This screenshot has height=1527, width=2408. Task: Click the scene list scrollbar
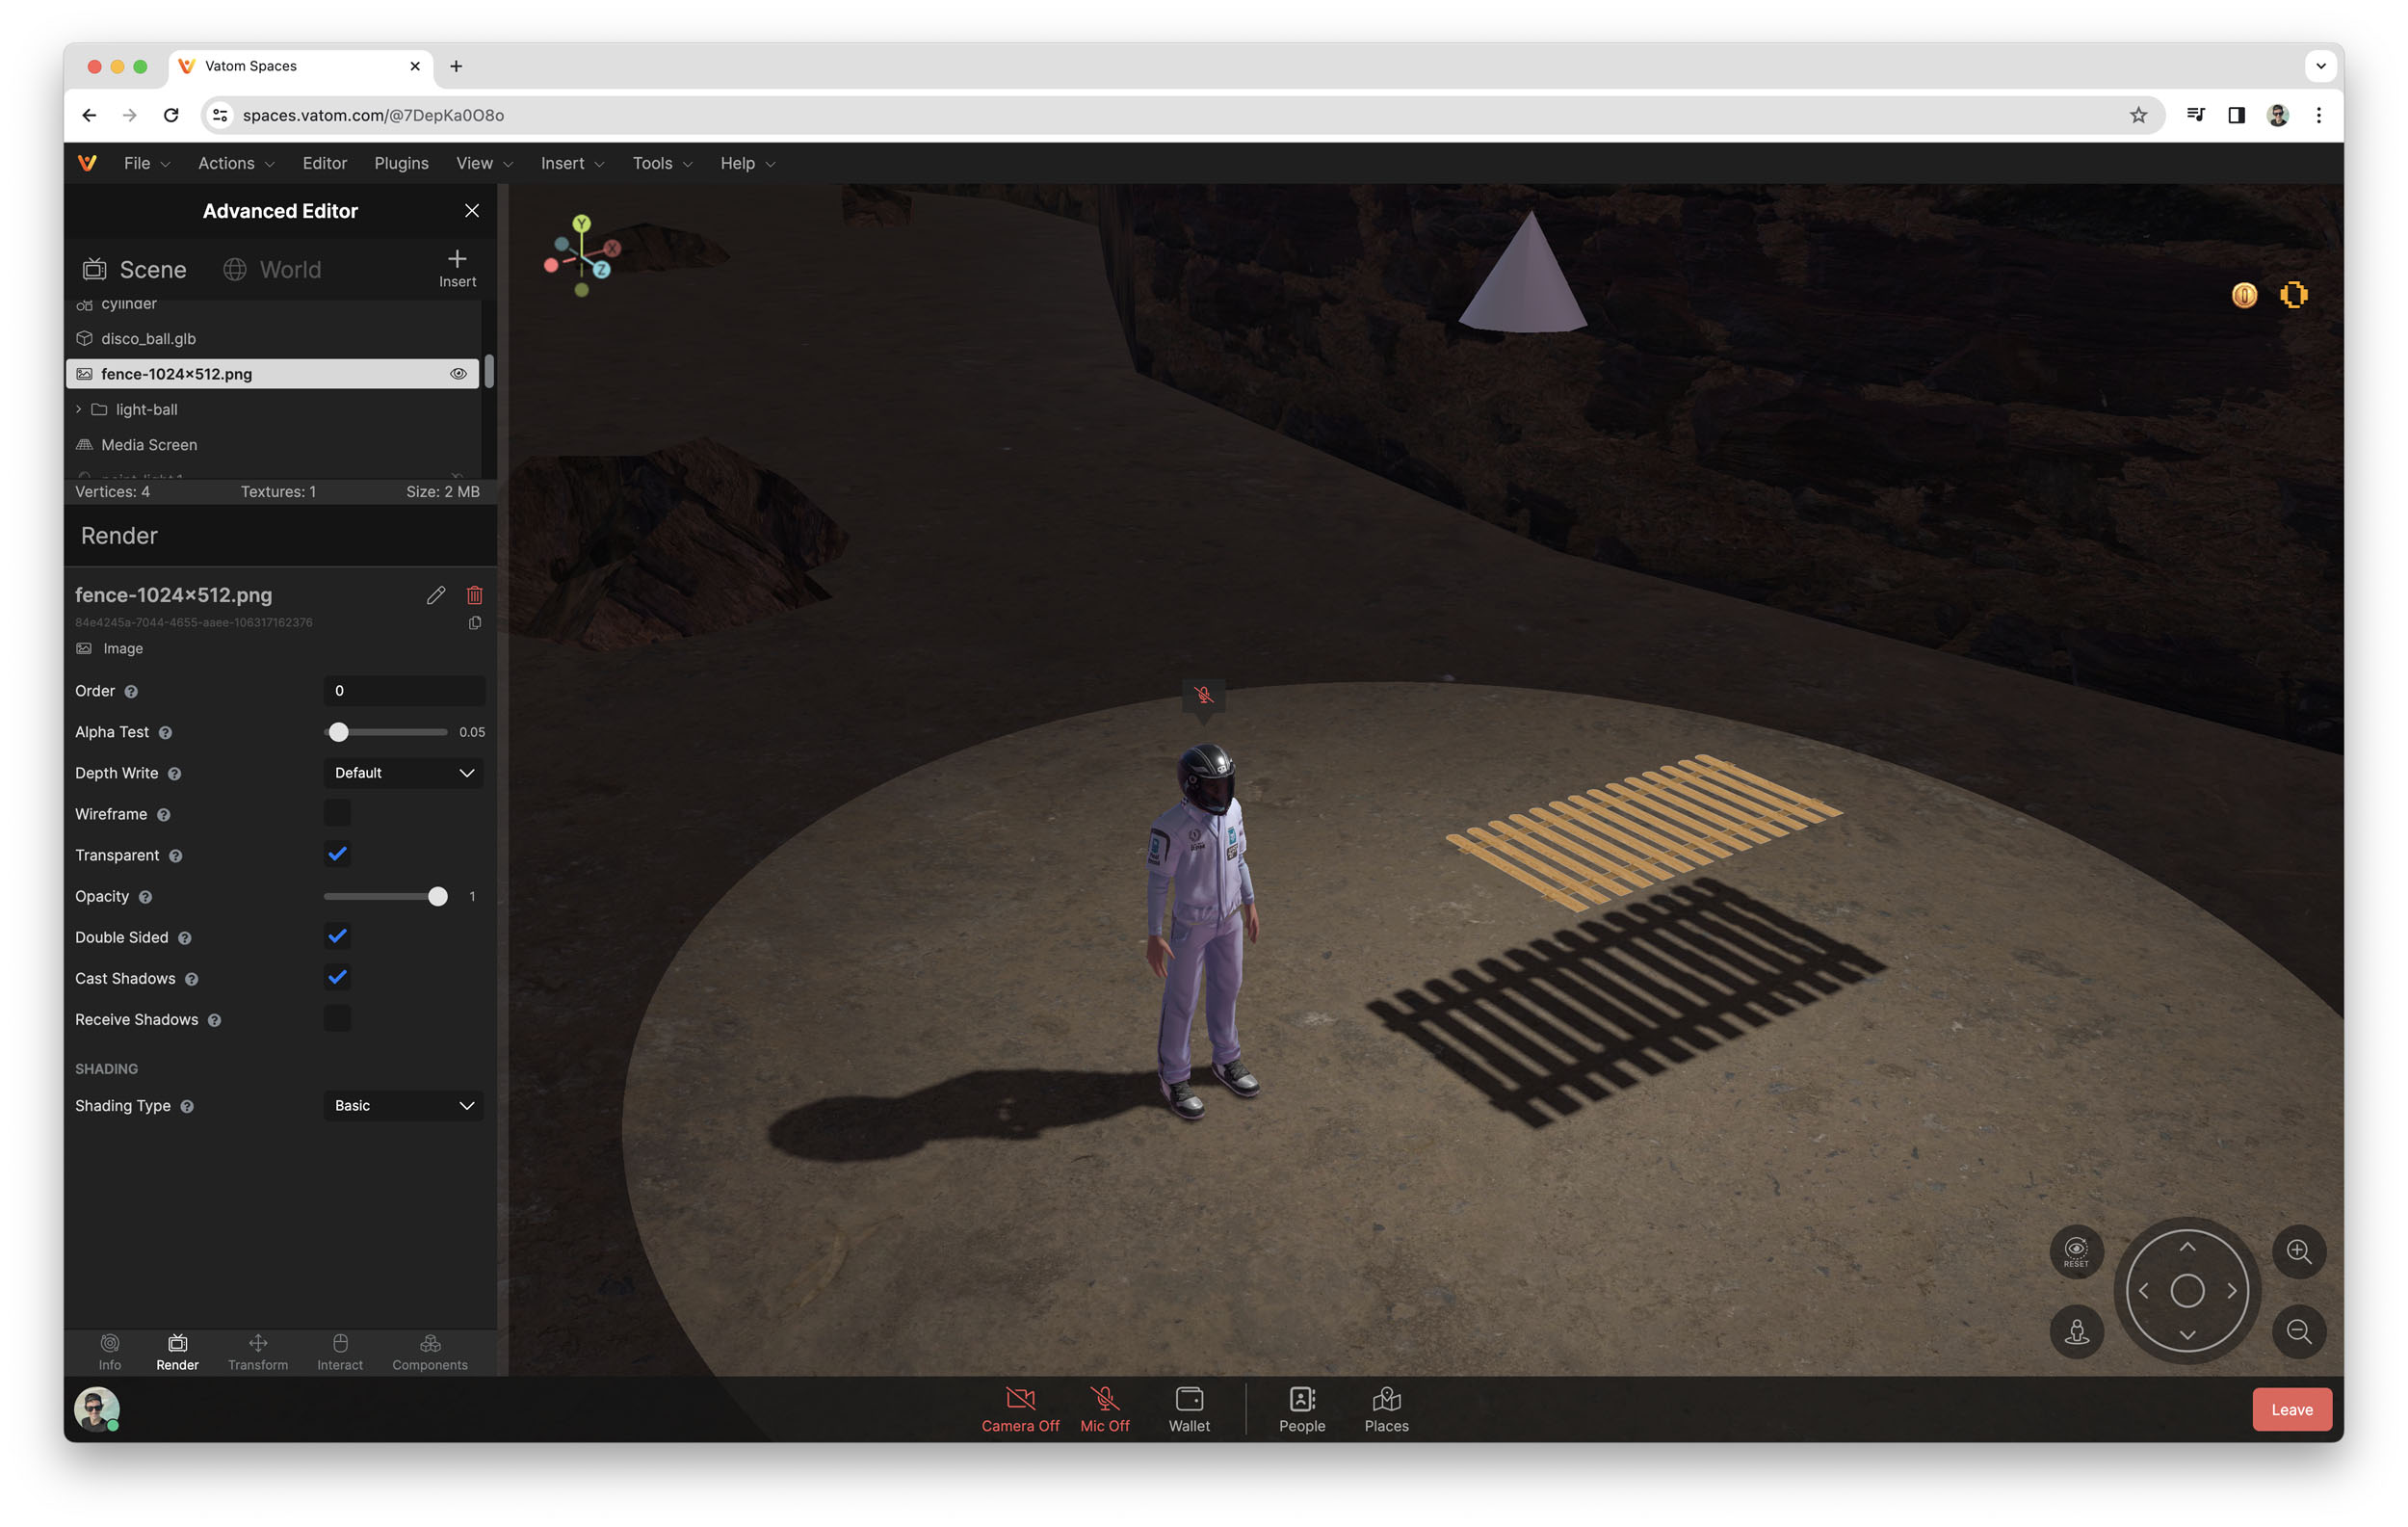click(x=489, y=370)
